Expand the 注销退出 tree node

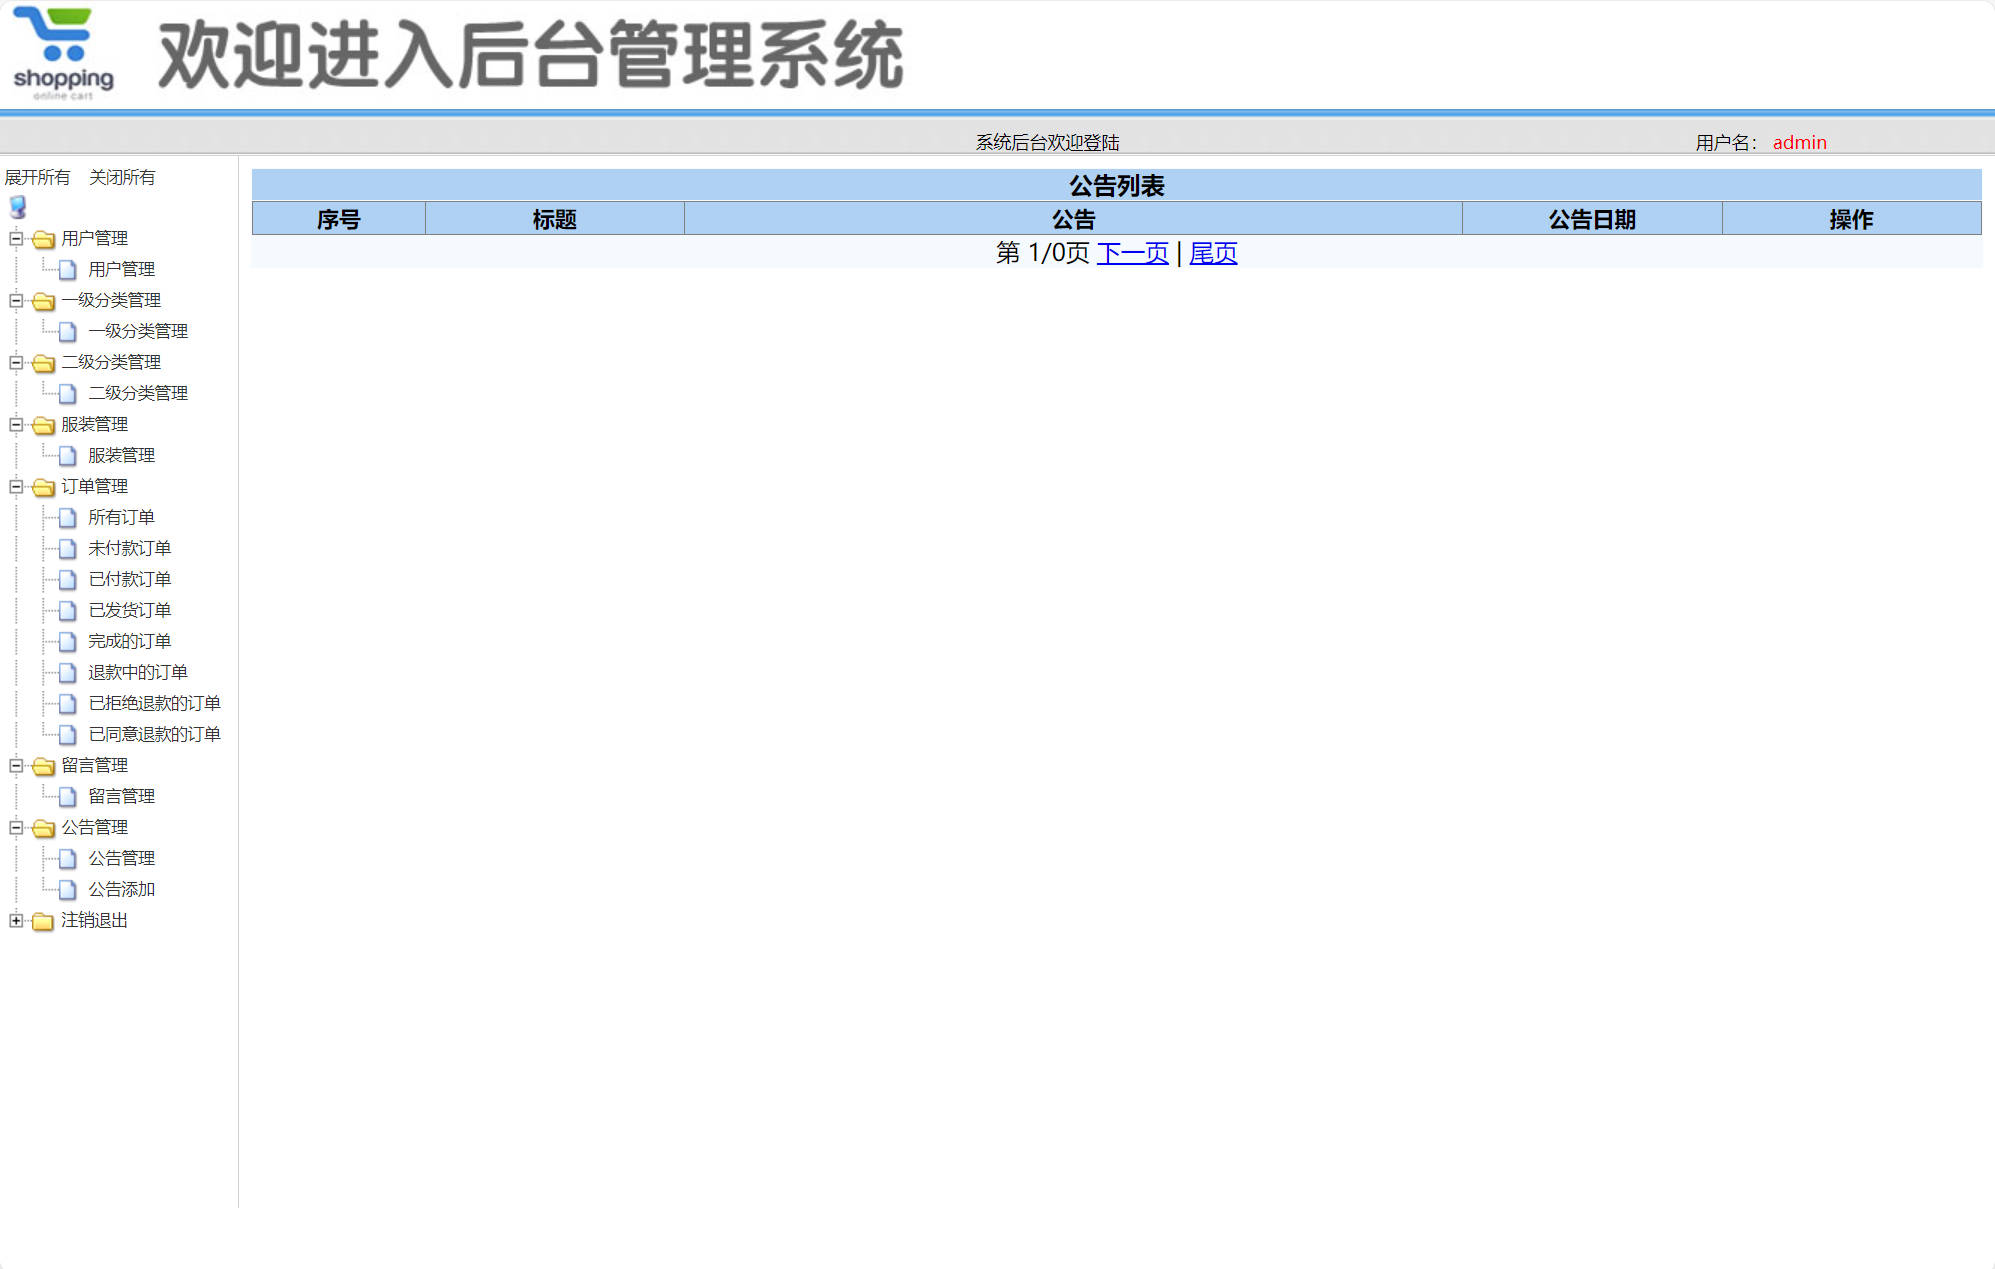point(15,921)
